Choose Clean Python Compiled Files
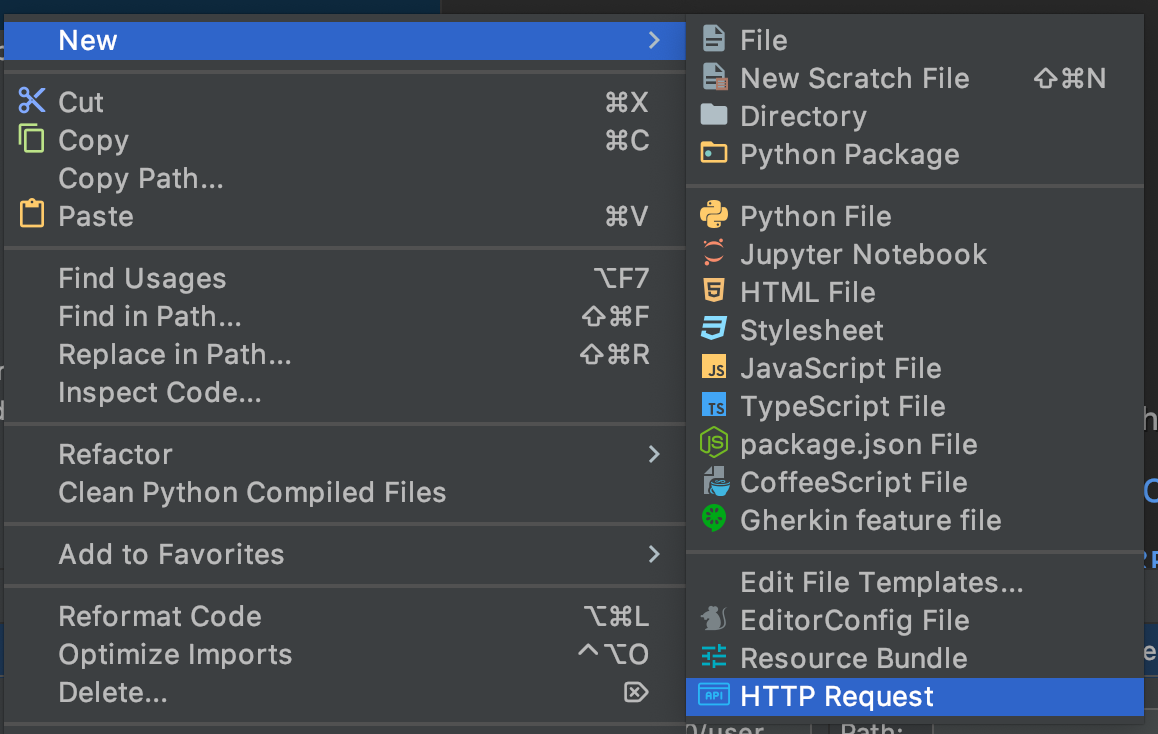Viewport: 1158px width, 734px height. click(x=252, y=492)
